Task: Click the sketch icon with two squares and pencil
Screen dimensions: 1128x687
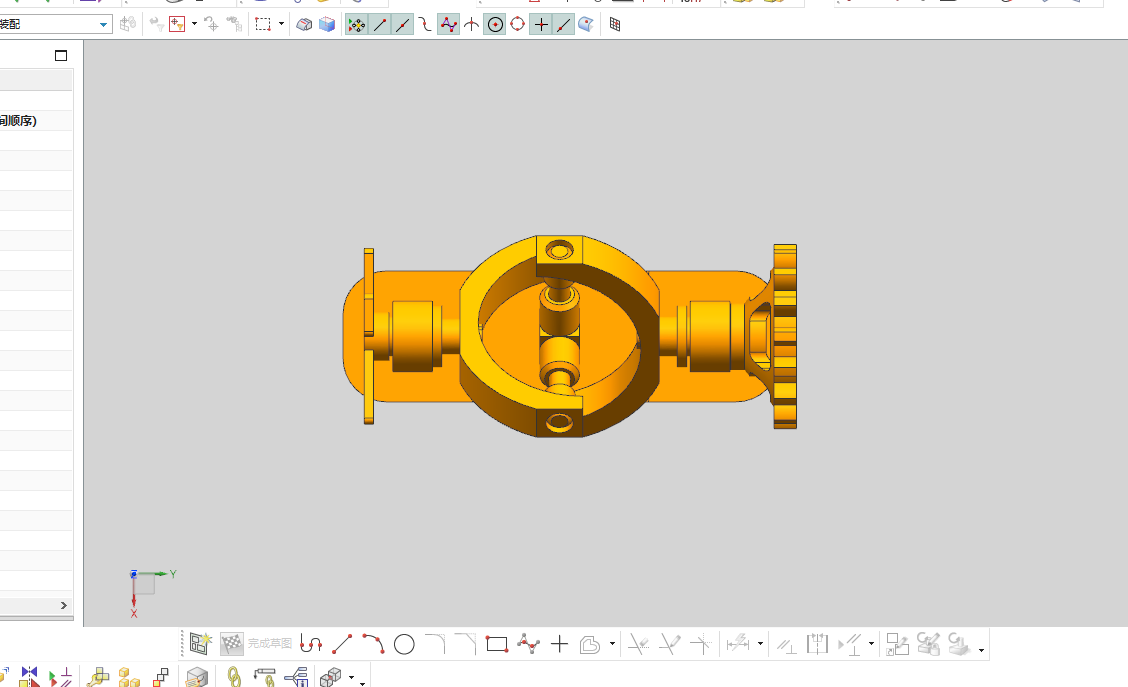Action: [x=897, y=644]
